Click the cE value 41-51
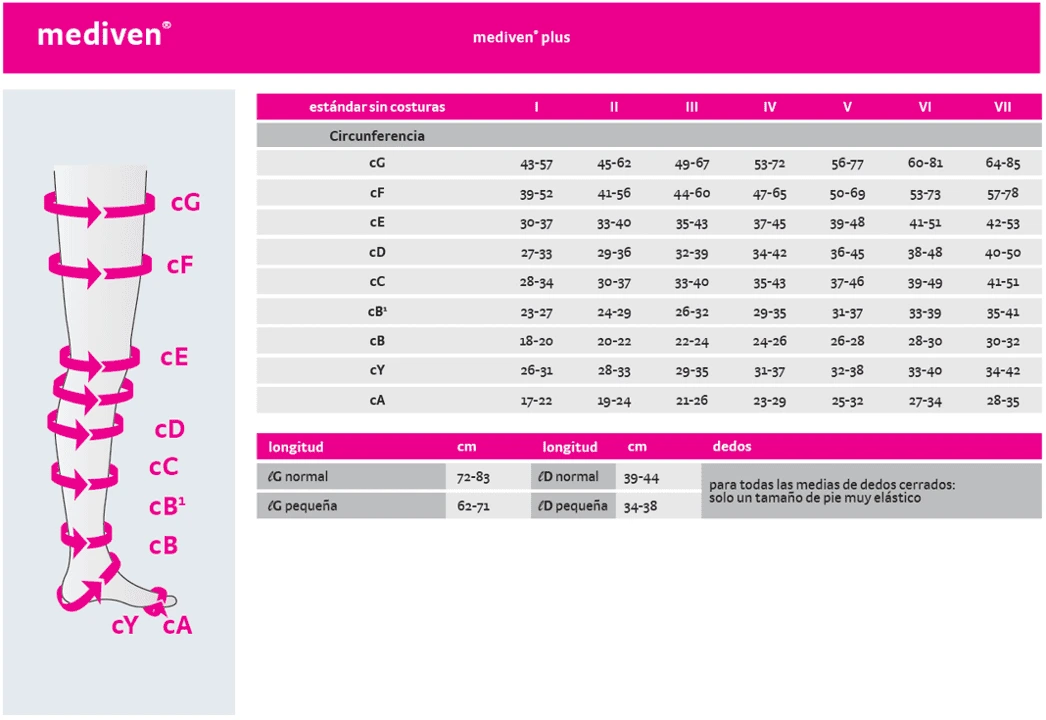 pyautogui.click(x=925, y=223)
